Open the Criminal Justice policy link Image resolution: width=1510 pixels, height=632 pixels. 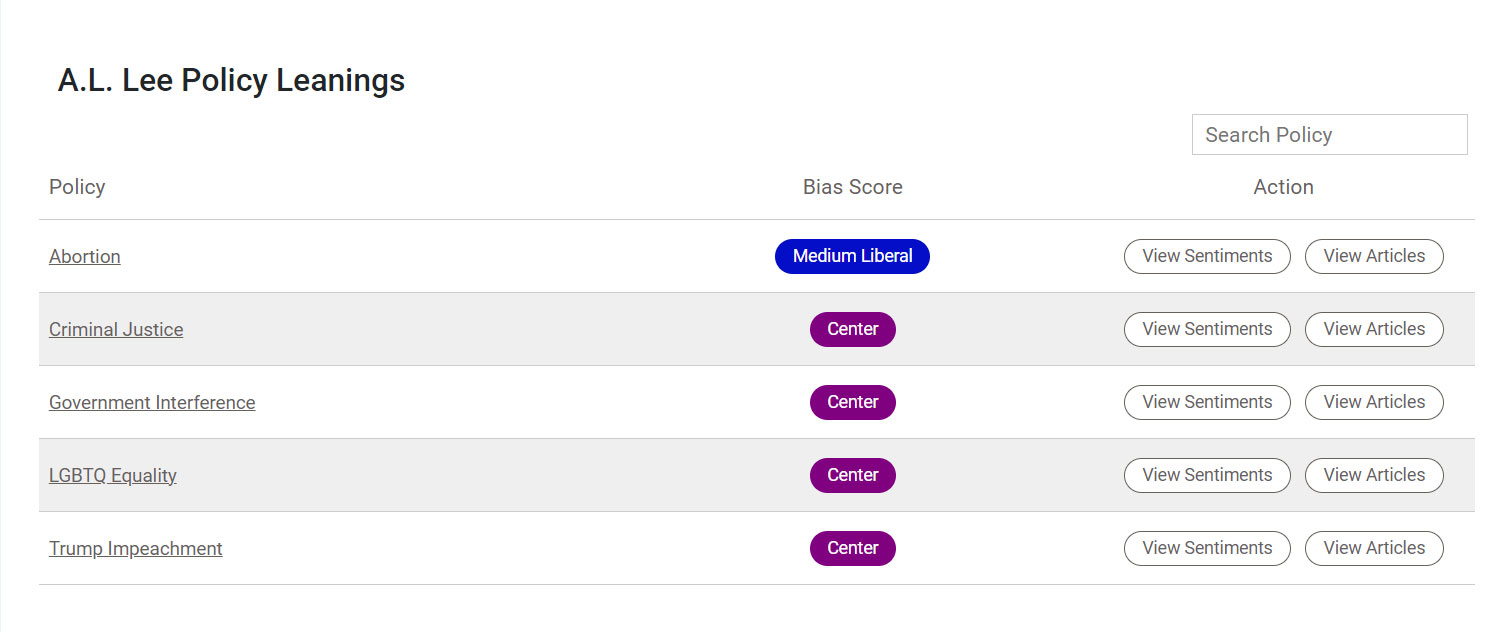pos(116,329)
